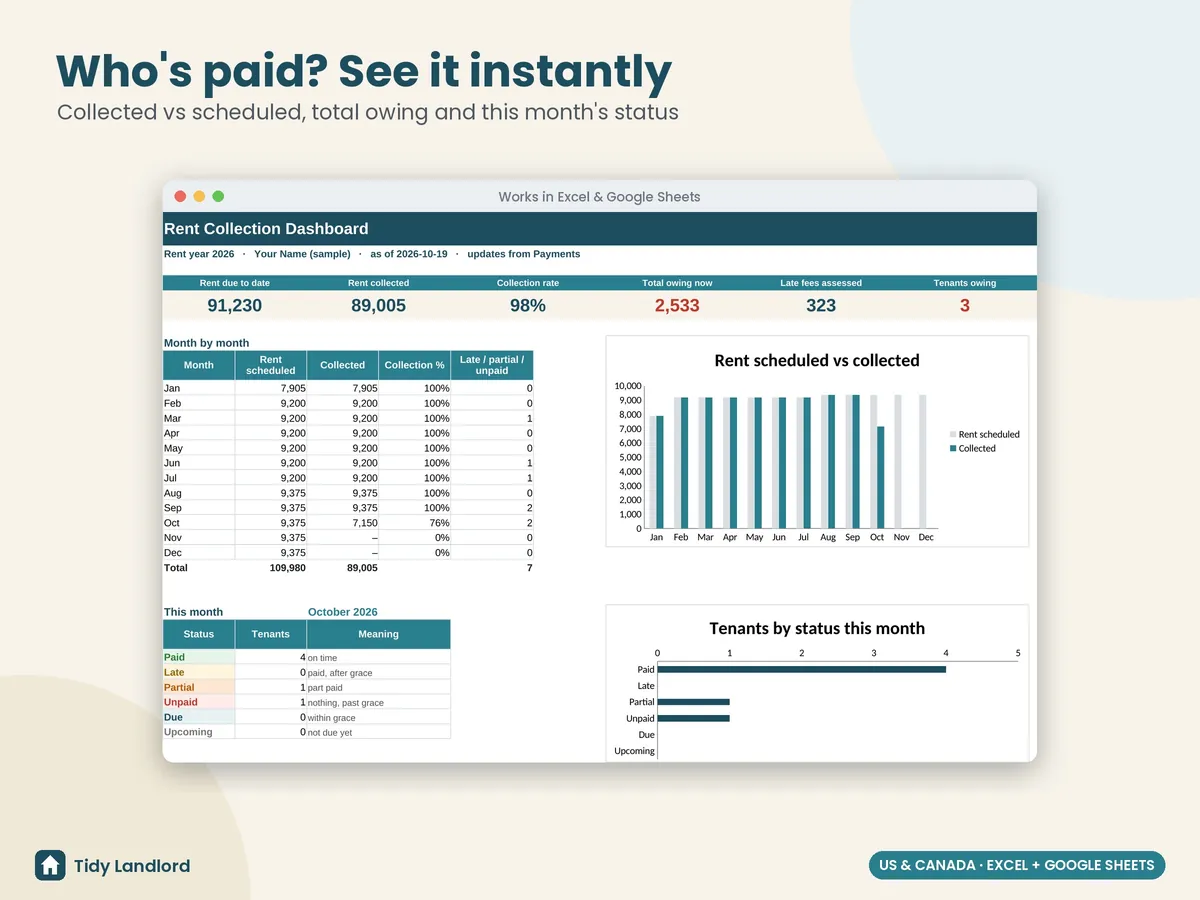Click the Unpaid bar in status chart
This screenshot has width=1200, height=900.
pos(693,718)
